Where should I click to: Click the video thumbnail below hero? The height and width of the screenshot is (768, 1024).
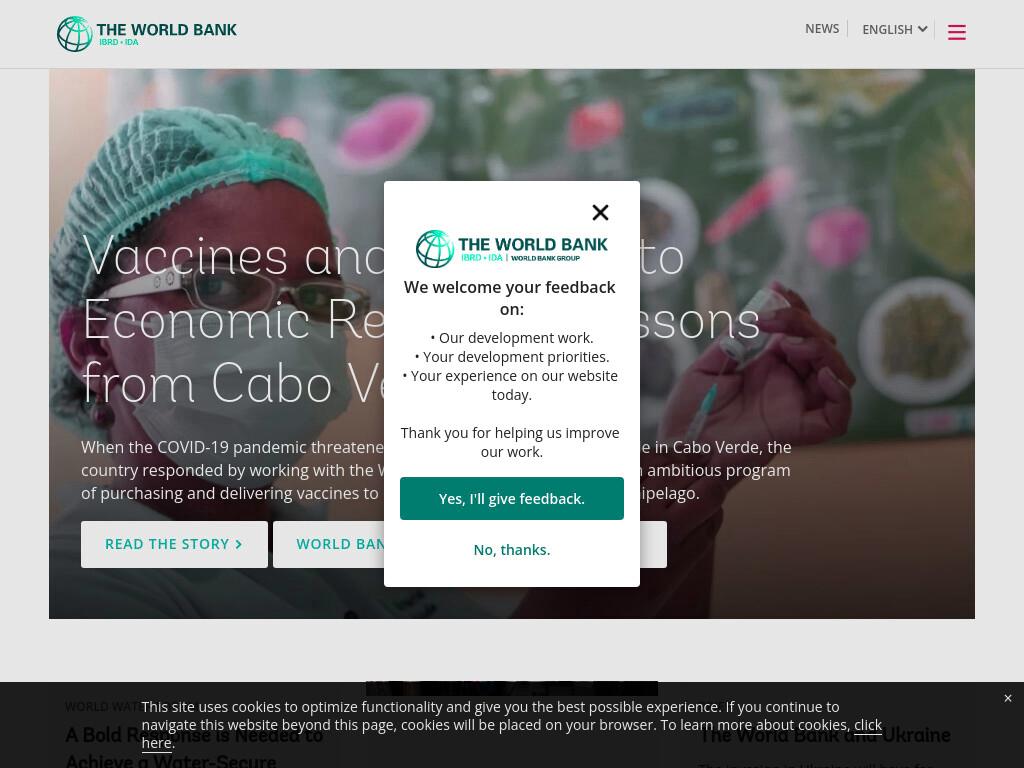click(511, 688)
